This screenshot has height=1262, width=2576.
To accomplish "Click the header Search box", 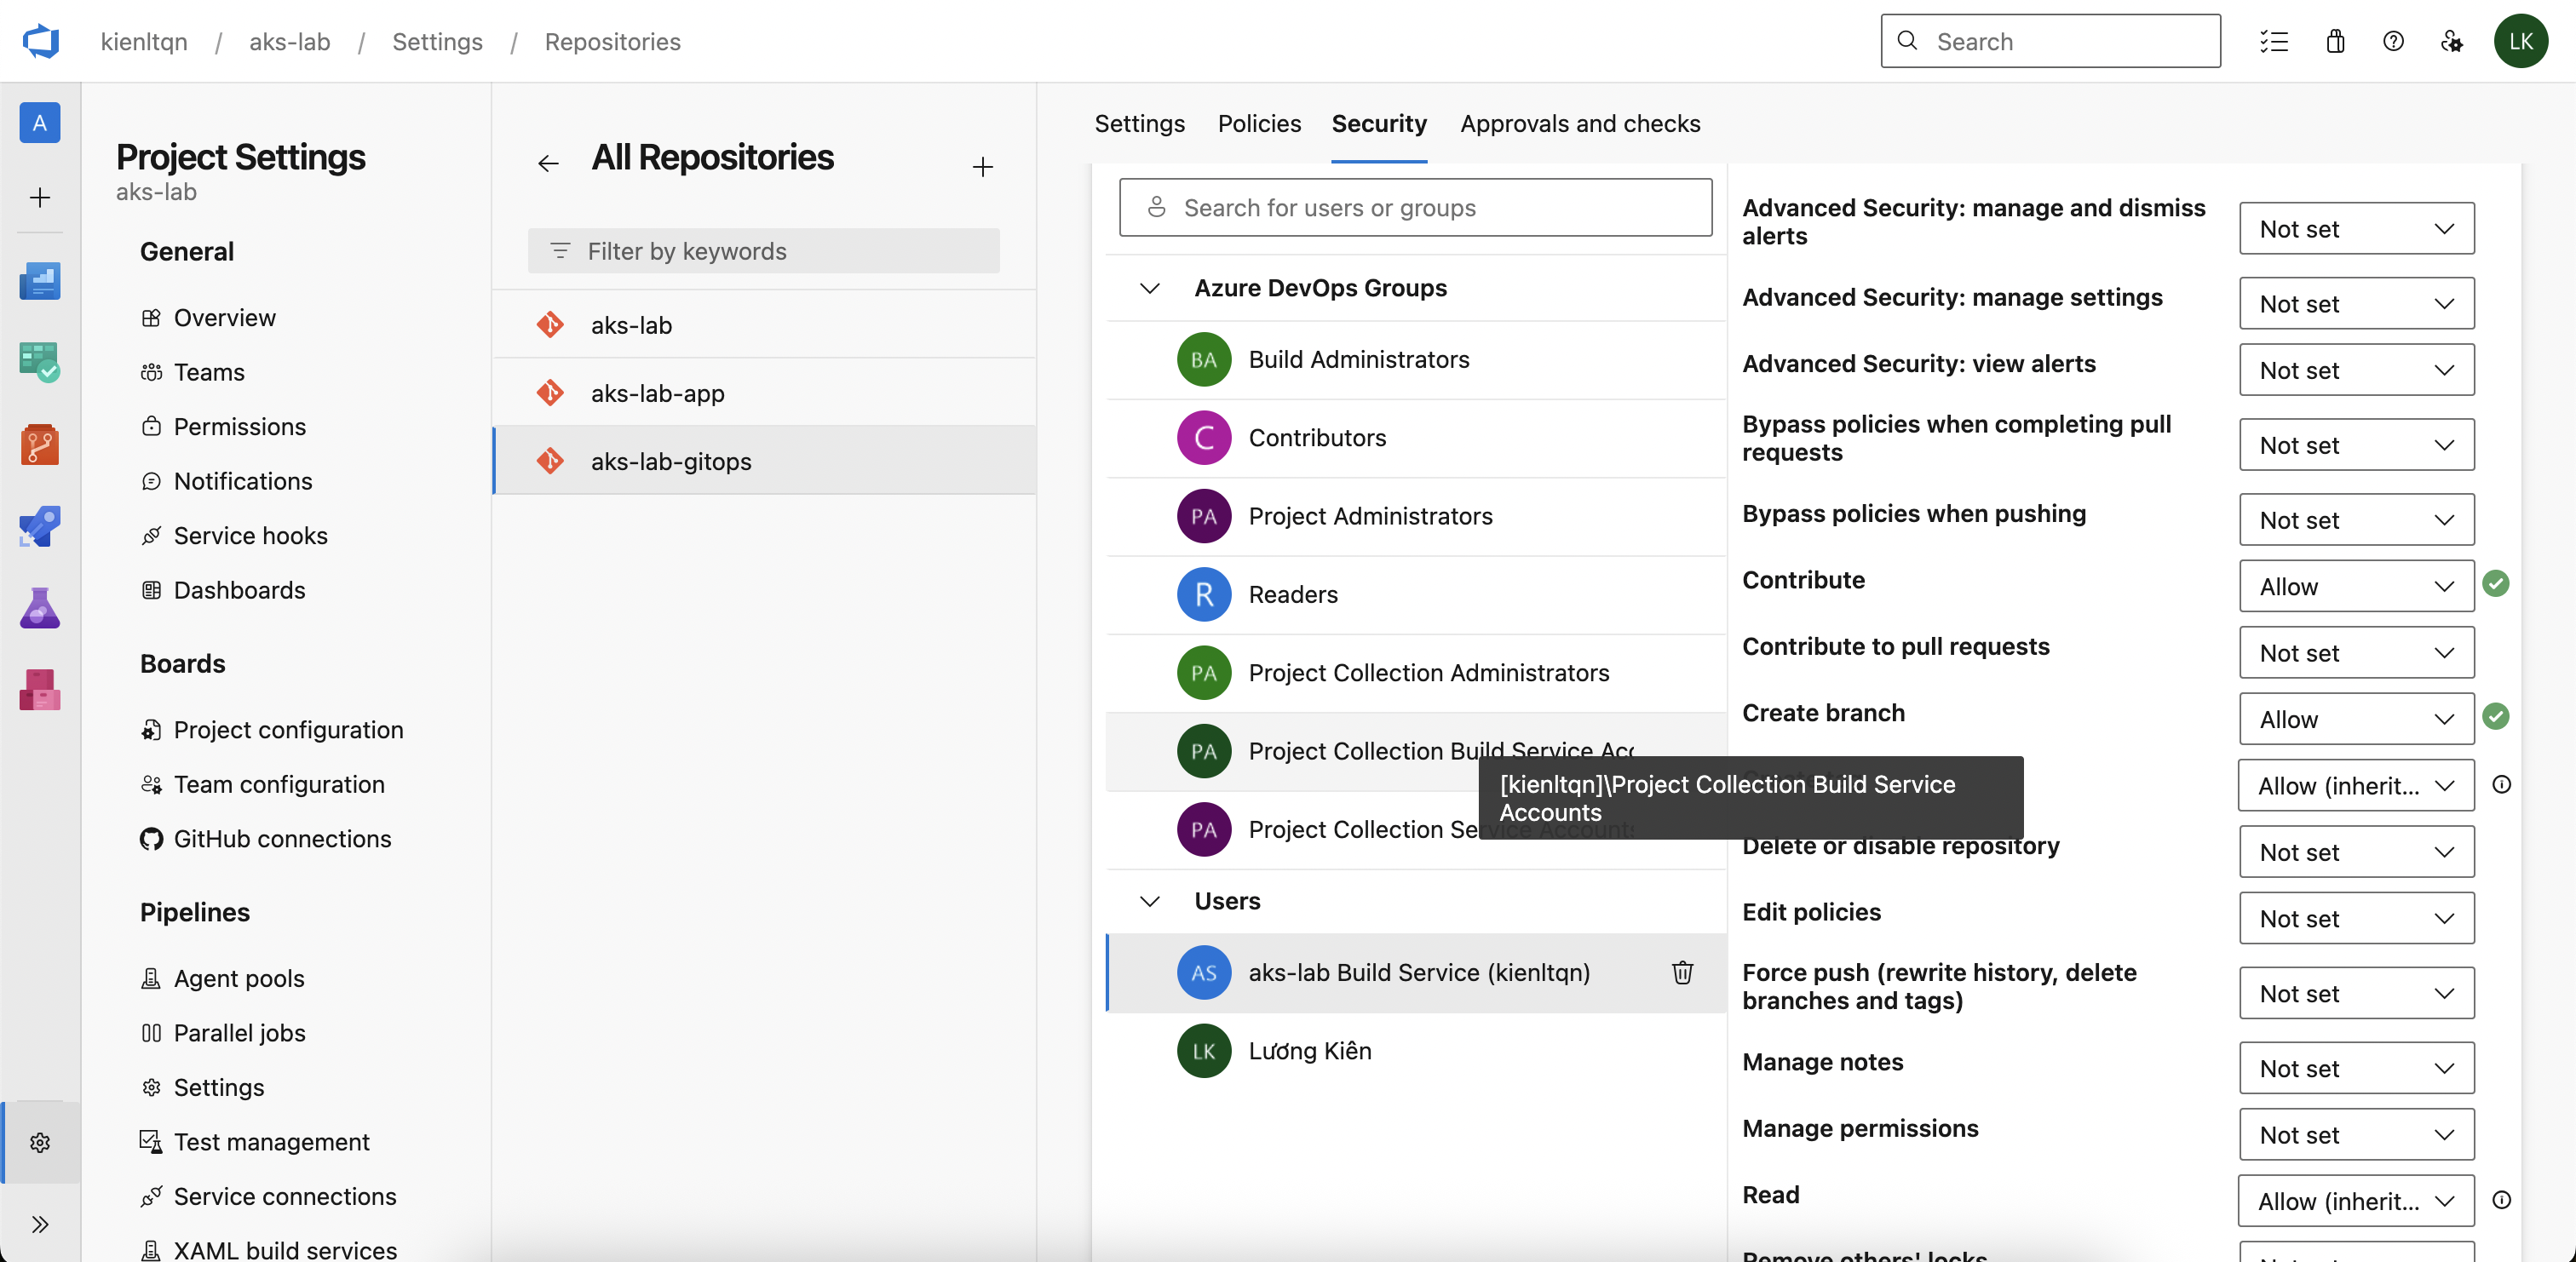I will (2050, 41).
